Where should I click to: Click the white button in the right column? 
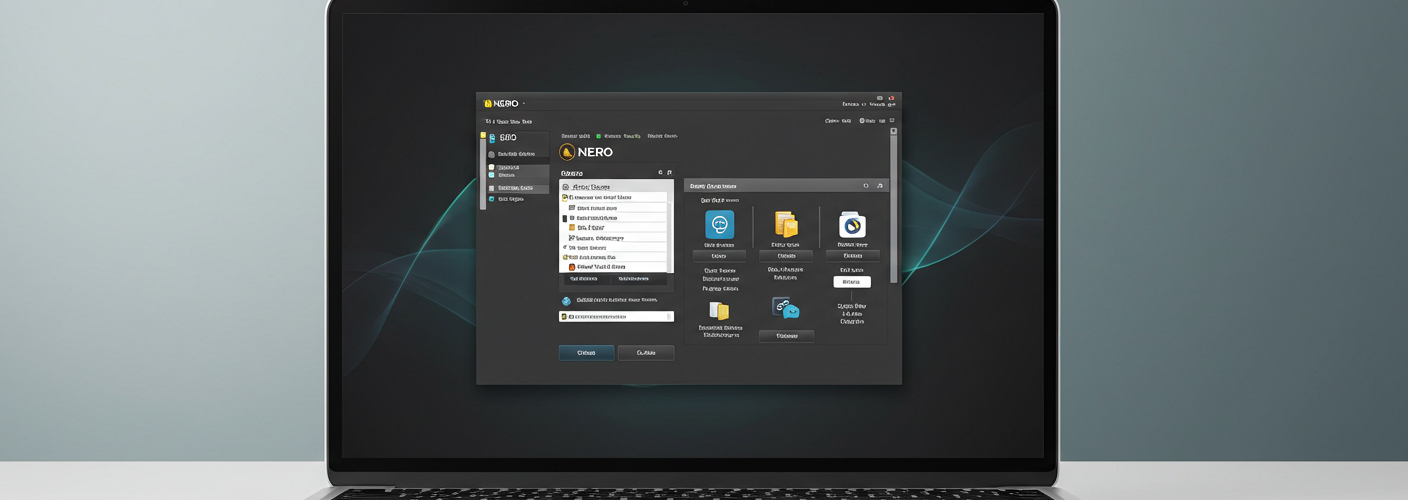(x=852, y=282)
